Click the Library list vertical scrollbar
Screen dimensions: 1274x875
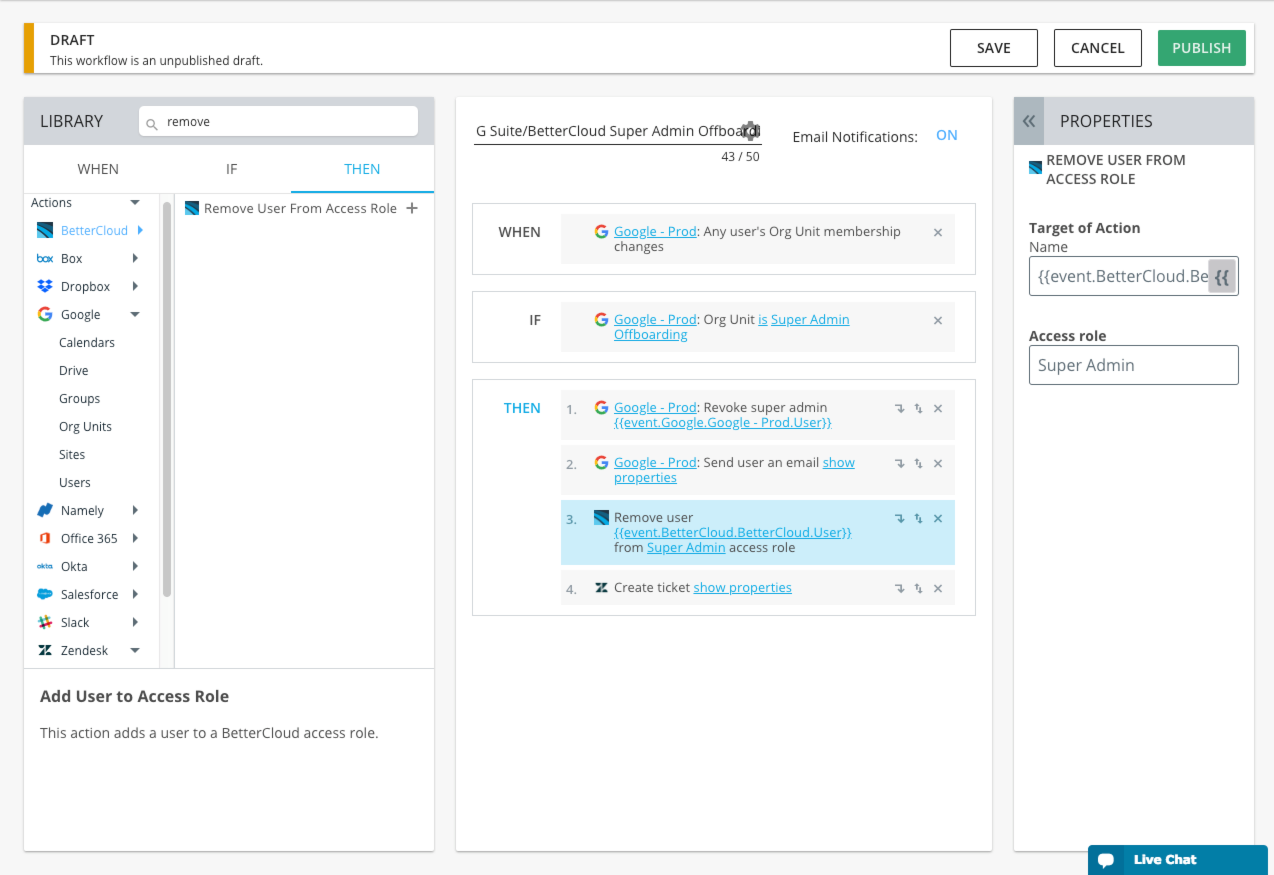click(x=167, y=400)
